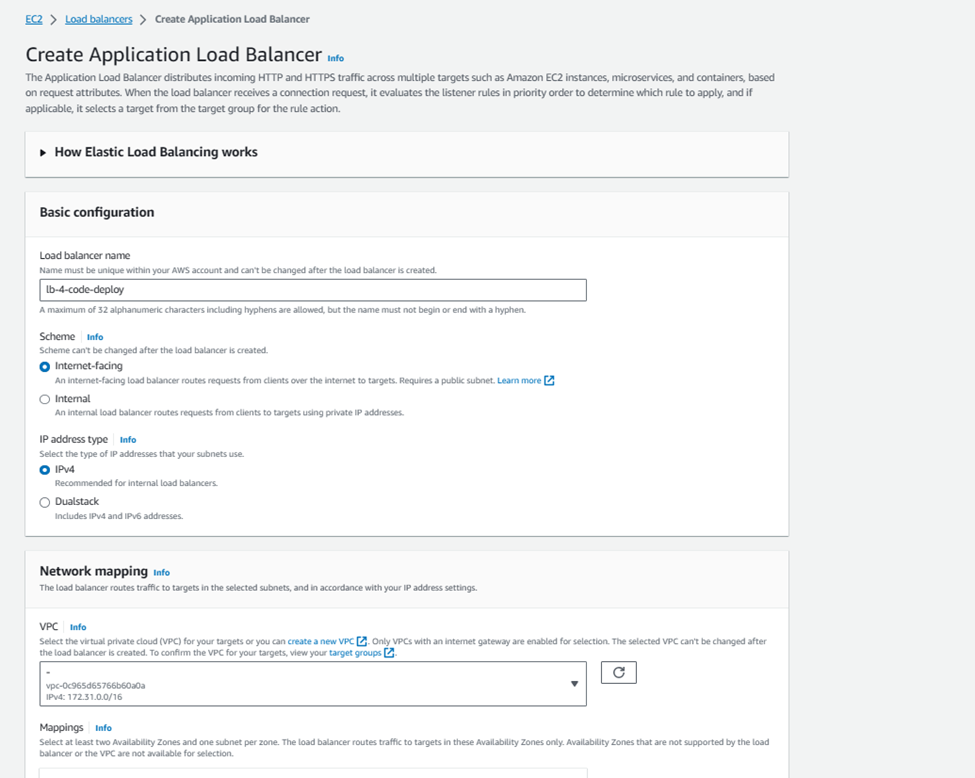975x778 pixels.
Task: Open Info beside the Network mapping heading
Action: [162, 572]
